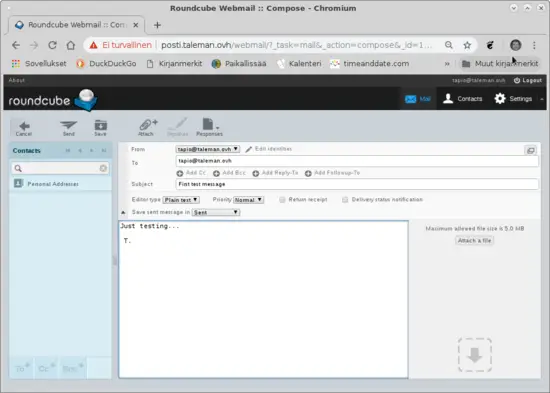Go to previous contacts page arrow
The height and width of the screenshot is (393, 550).
tap(80, 151)
